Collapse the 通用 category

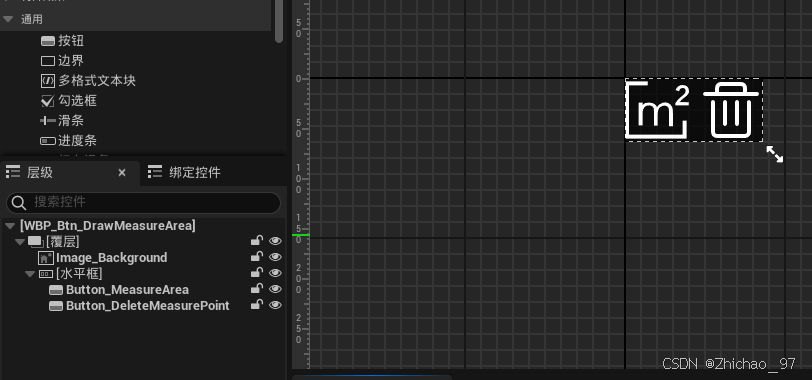pyautogui.click(x=8, y=19)
